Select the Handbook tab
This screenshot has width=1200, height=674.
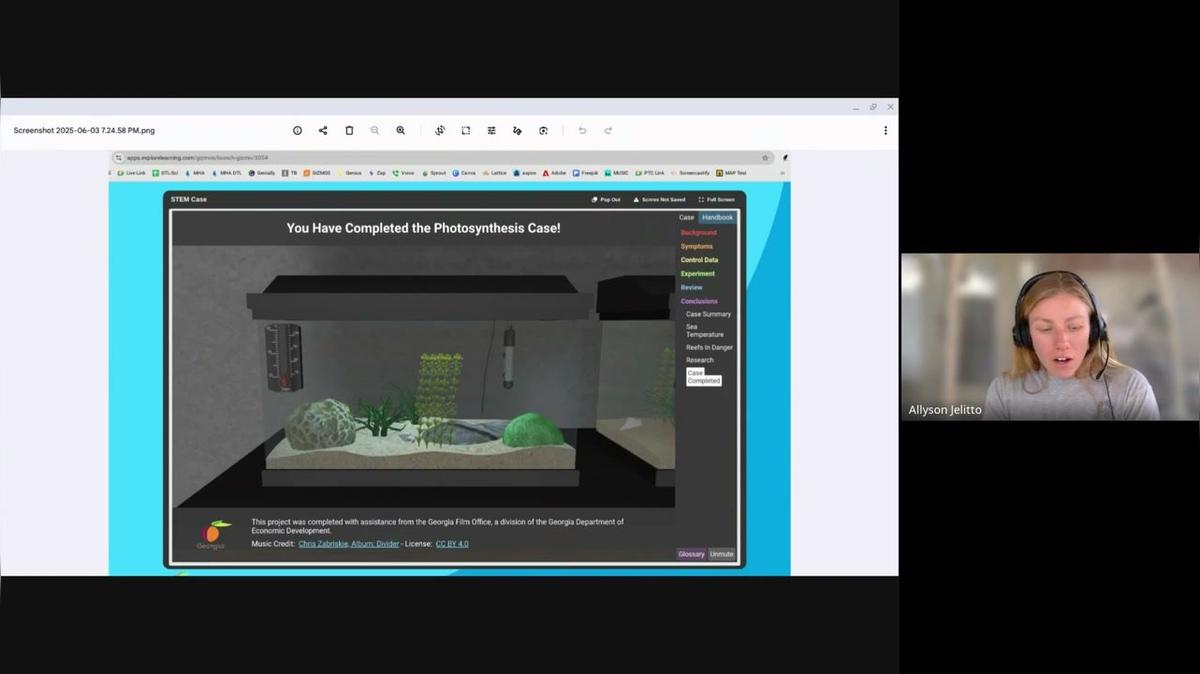pyautogui.click(x=717, y=217)
